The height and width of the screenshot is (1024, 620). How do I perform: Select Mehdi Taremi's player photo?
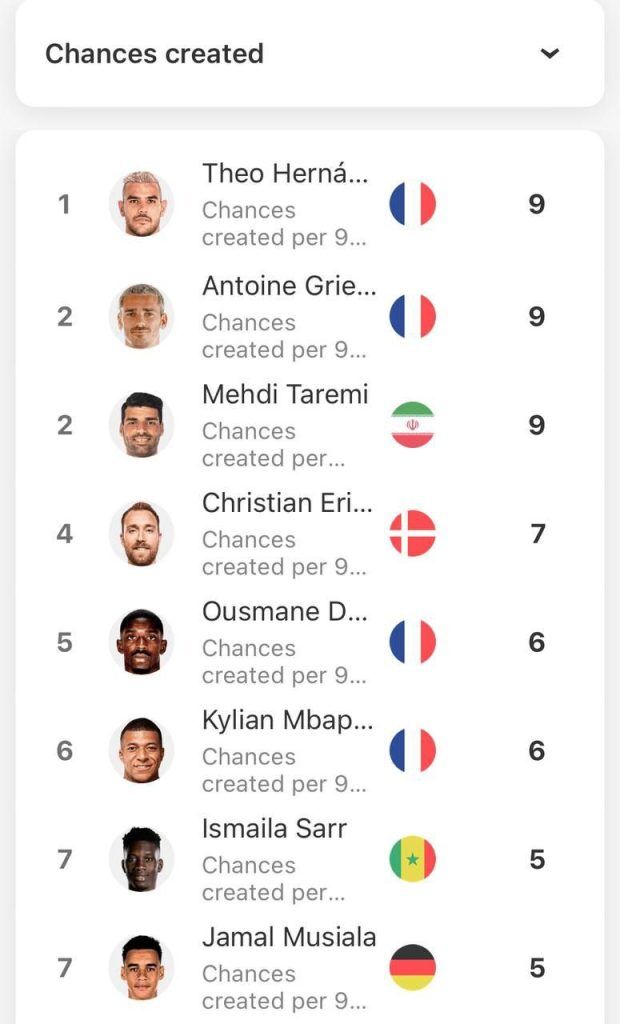coord(141,425)
